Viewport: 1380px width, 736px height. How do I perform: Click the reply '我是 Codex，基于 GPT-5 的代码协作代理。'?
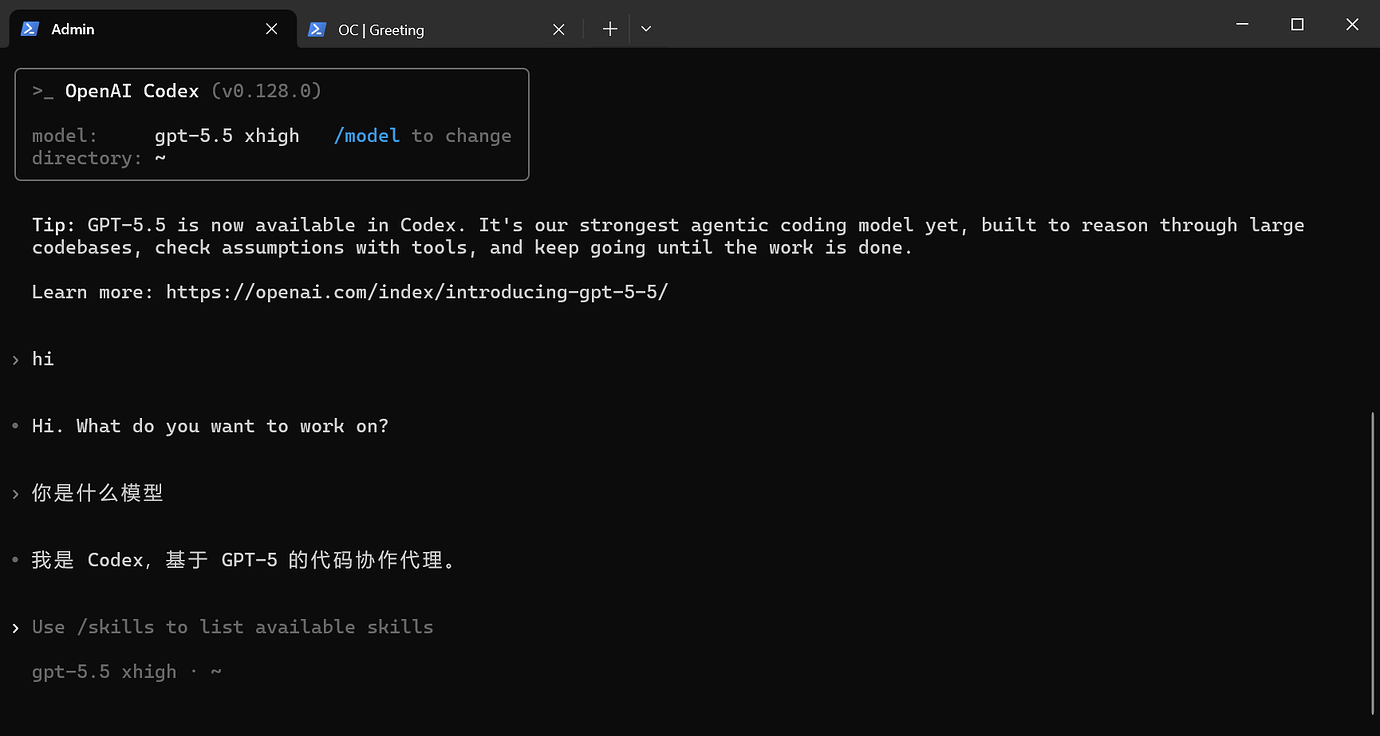244,560
